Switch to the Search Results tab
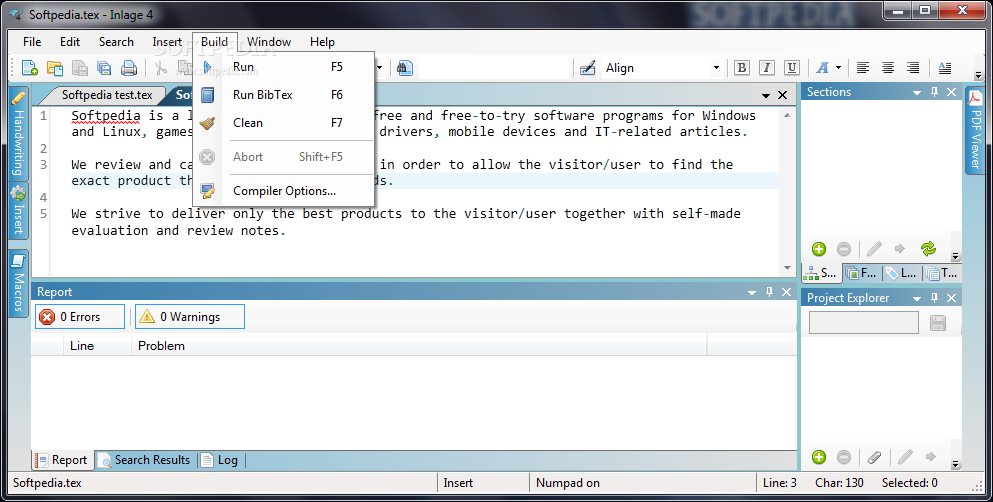 145,460
